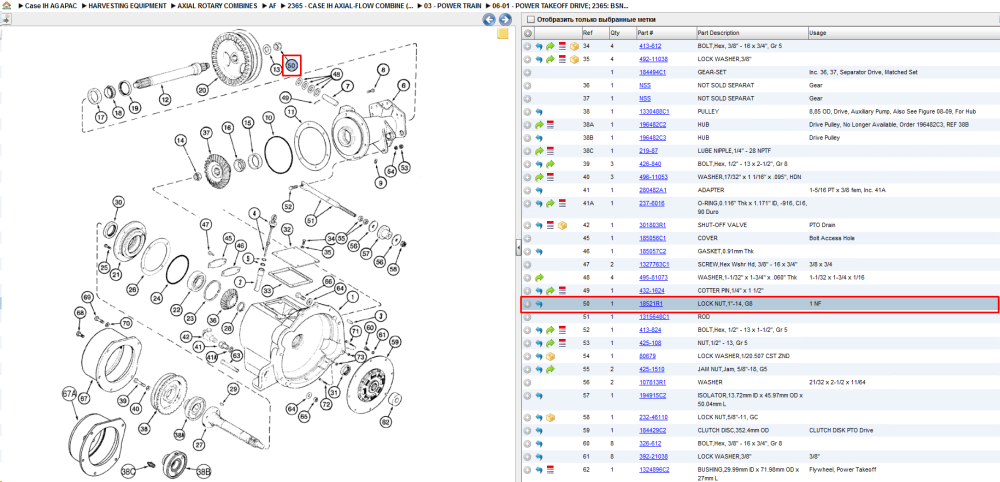Open part number link 184429C2
This screenshot has height=482, width=1000.
tap(652, 431)
